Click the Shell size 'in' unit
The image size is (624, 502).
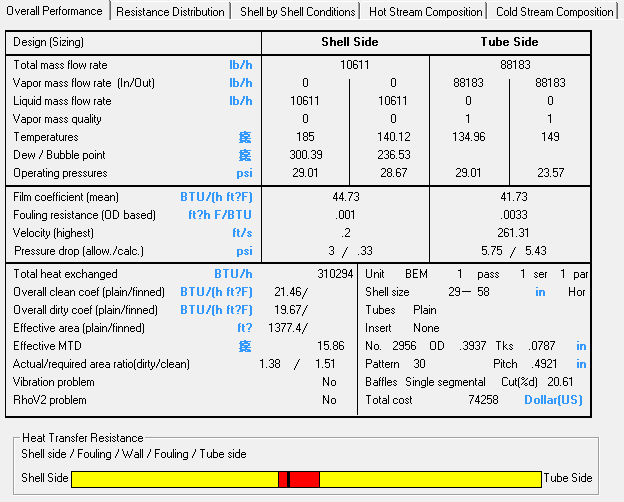(x=540, y=292)
